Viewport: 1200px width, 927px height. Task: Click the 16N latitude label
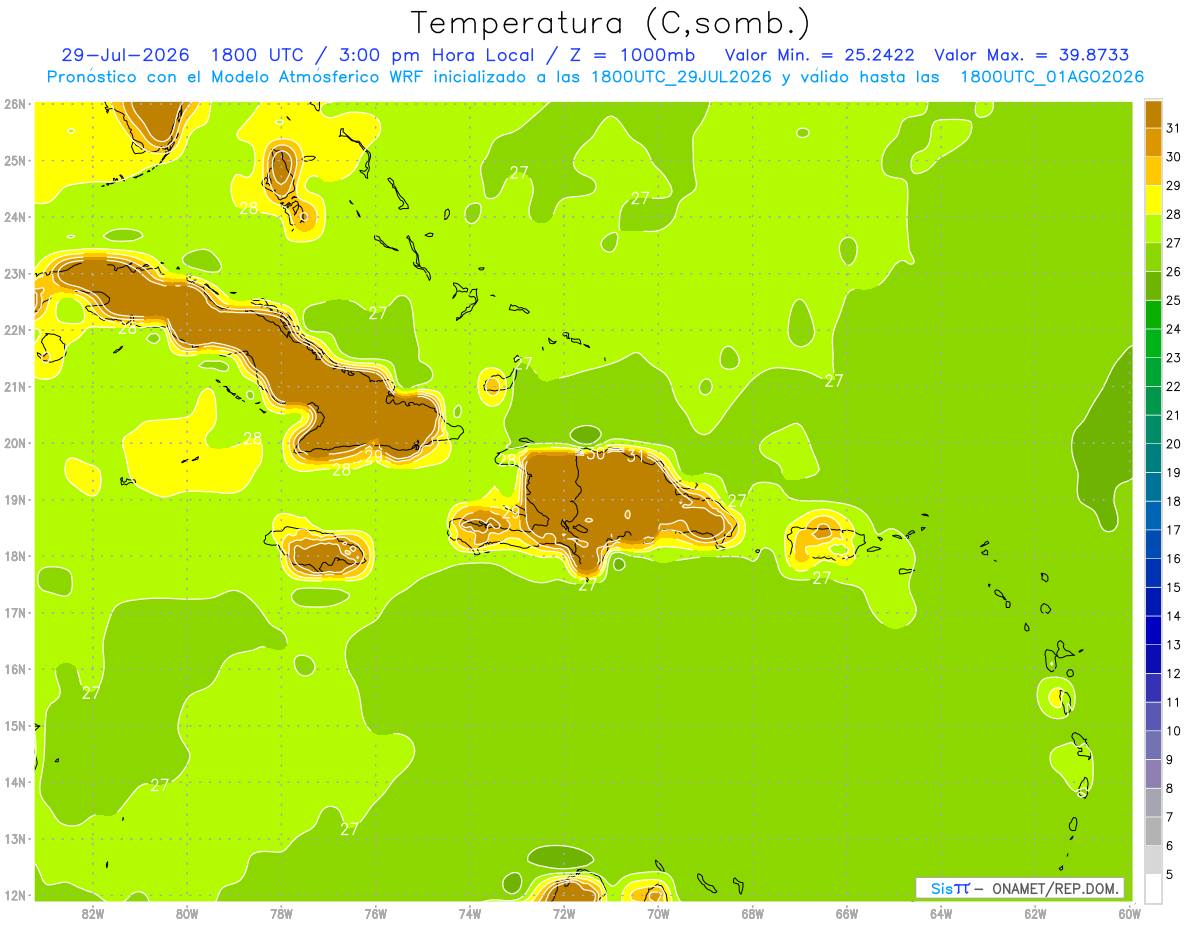click(15, 669)
